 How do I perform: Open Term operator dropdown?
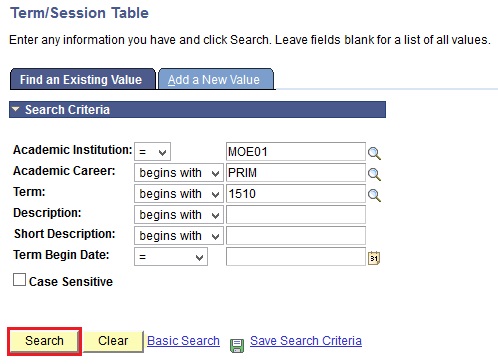coord(179,194)
